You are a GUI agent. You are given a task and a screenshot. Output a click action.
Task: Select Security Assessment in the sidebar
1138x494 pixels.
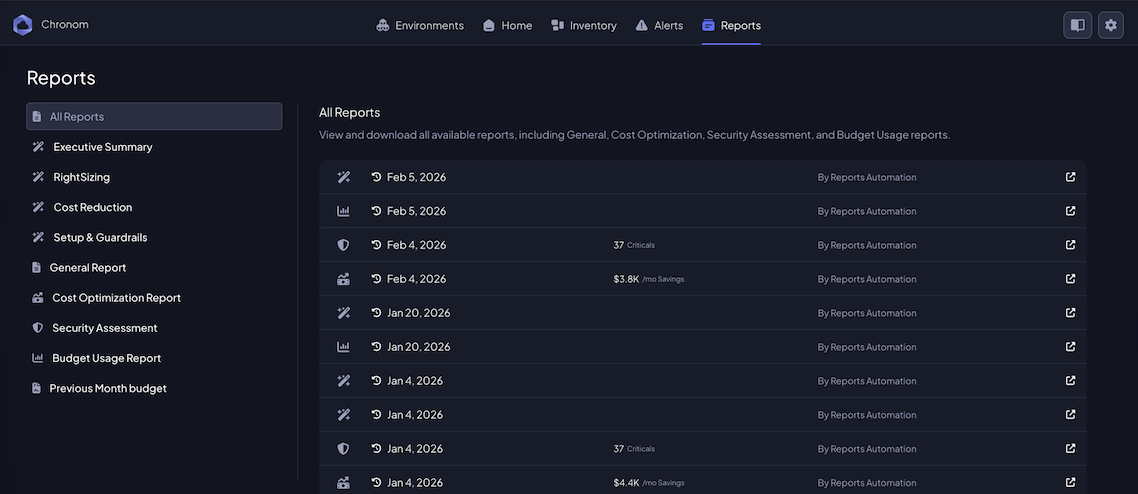click(x=105, y=328)
